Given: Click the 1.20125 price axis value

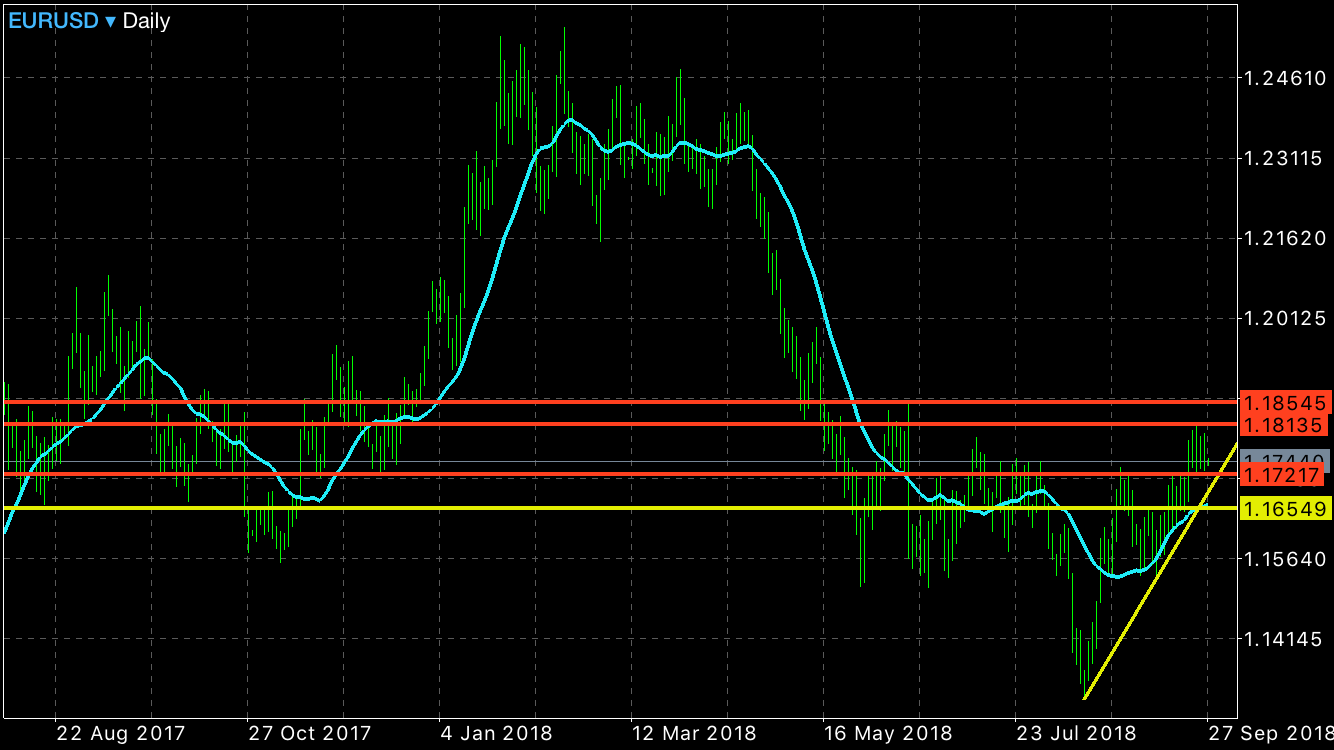Looking at the screenshot, I should tap(1285, 318).
